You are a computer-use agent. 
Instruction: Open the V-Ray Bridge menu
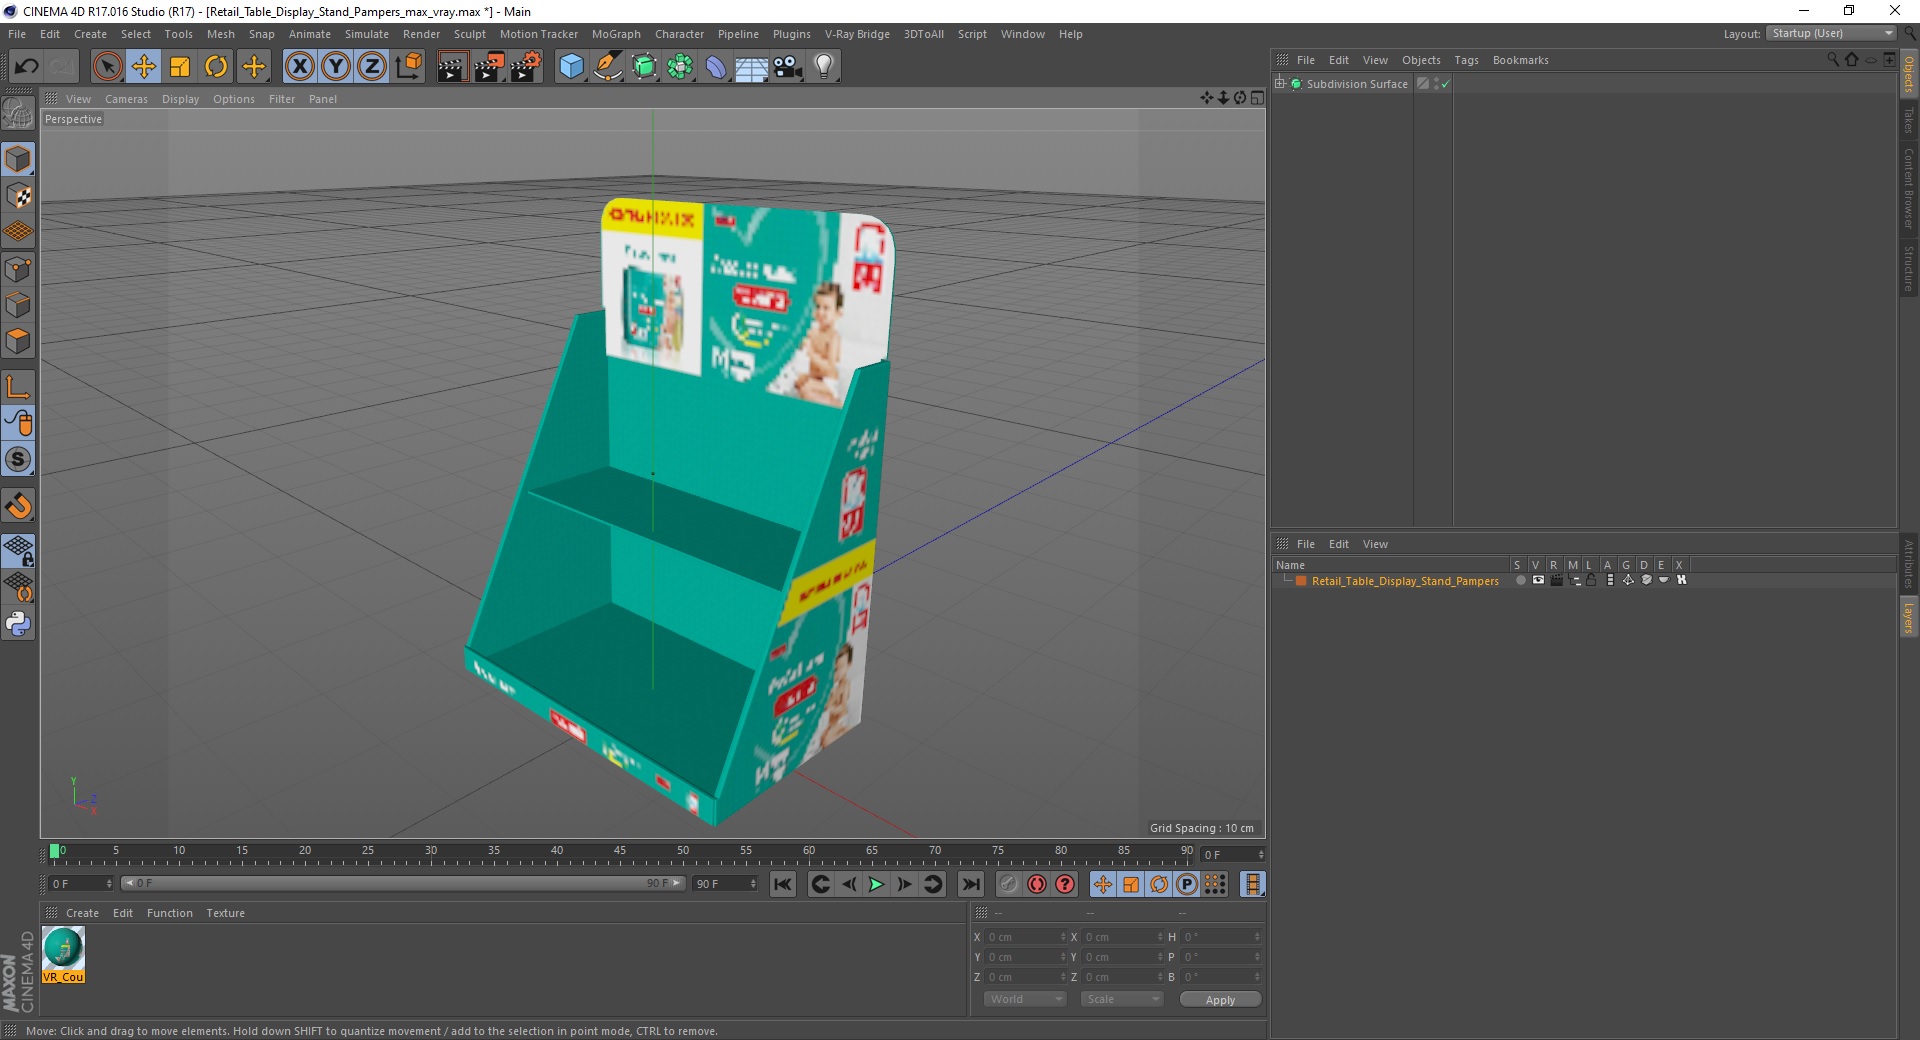[x=857, y=34]
